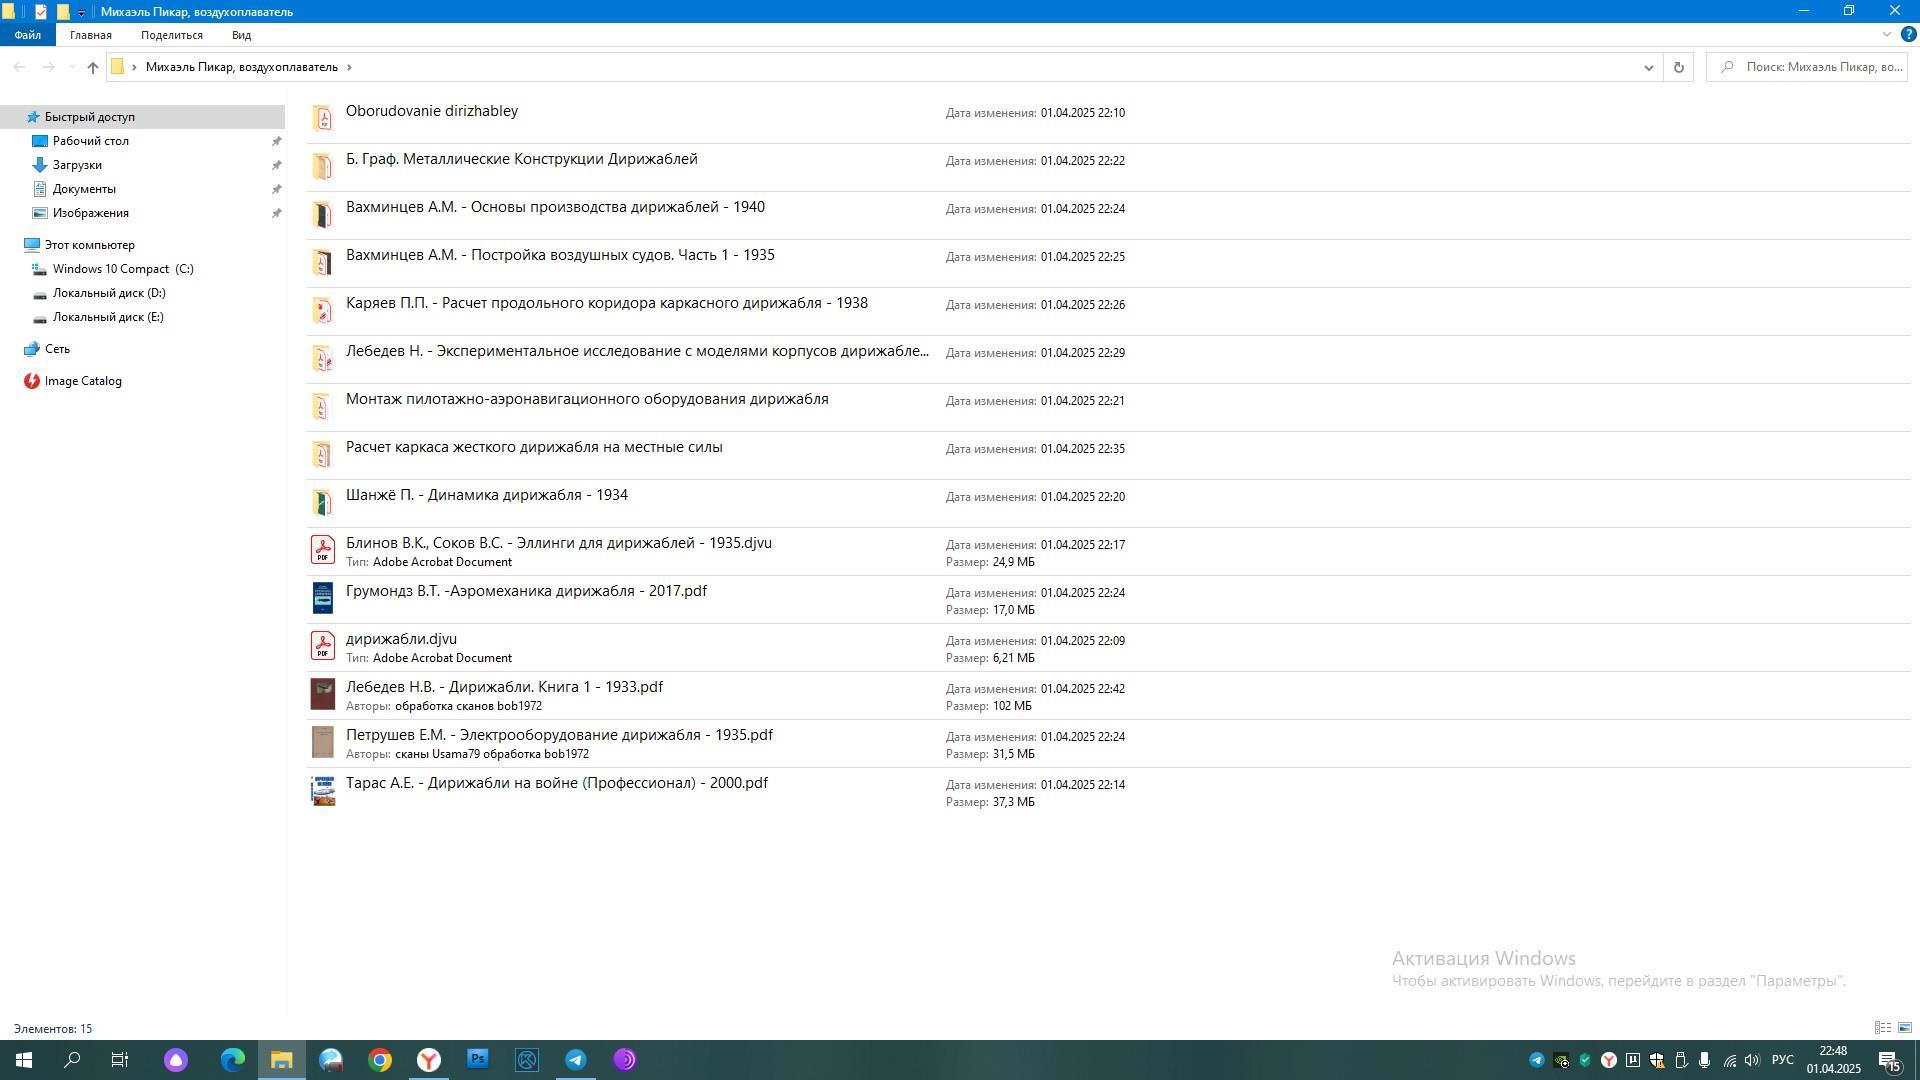Click the Telegram icon in the taskbar

pos(576,1060)
